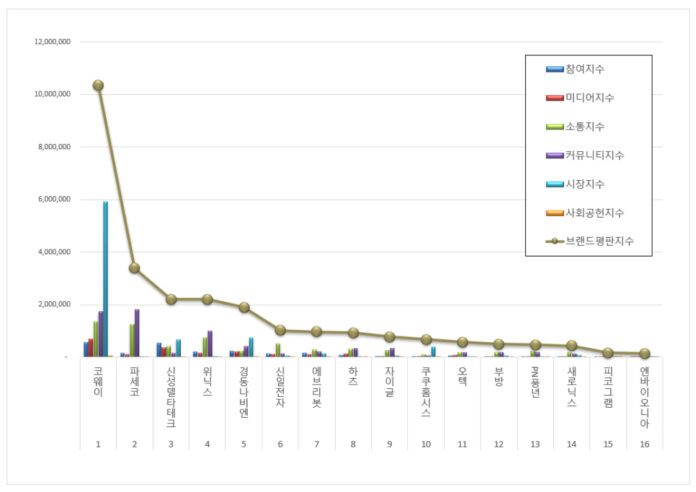
Task: Select 자이글's brand reputation line marker
Action: pos(389,337)
